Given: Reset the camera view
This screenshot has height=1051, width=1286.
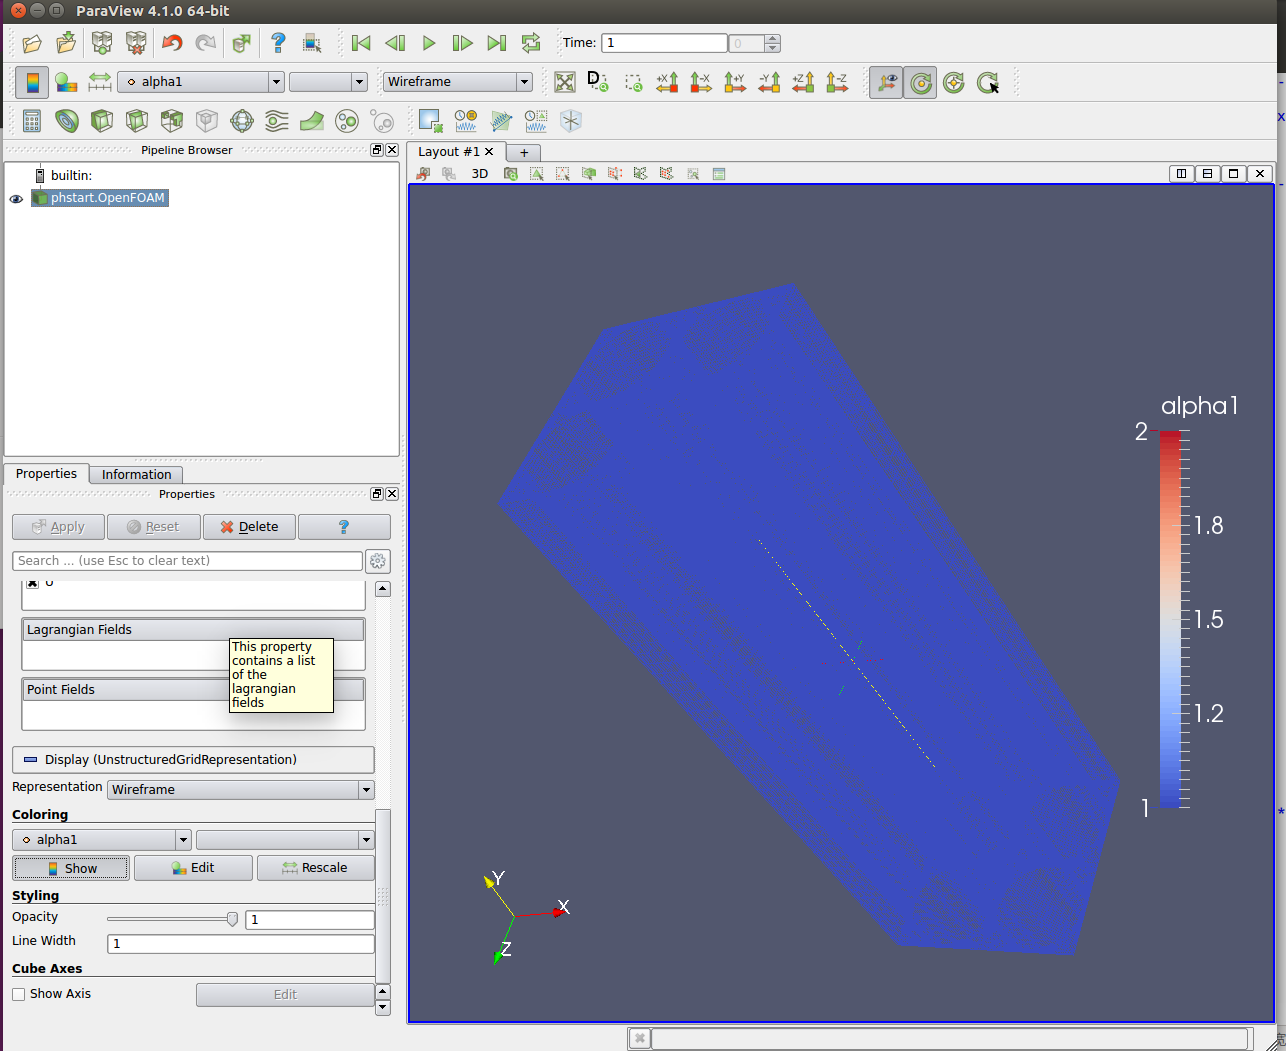Looking at the screenshot, I should pyautogui.click(x=565, y=82).
